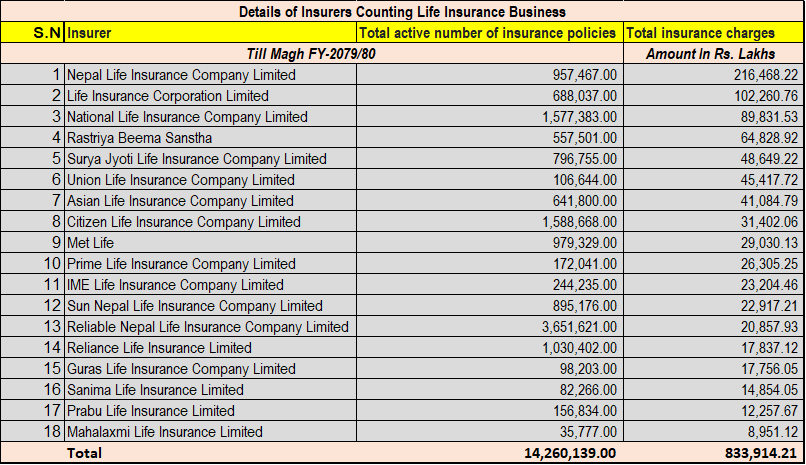
Task: Click Sanima Life Insurance Limited cell
Action: click(x=155, y=390)
